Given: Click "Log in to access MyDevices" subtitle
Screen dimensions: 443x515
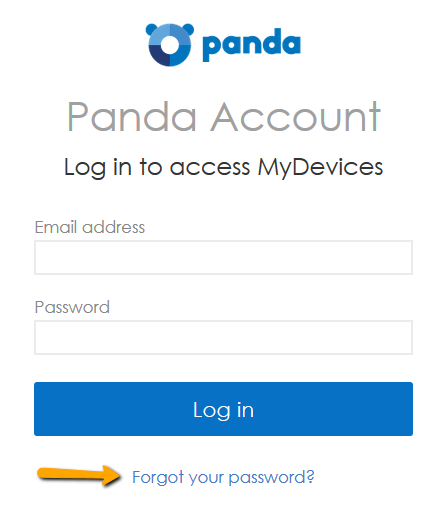Looking at the screenshot, I should click(x=223, y=167).
